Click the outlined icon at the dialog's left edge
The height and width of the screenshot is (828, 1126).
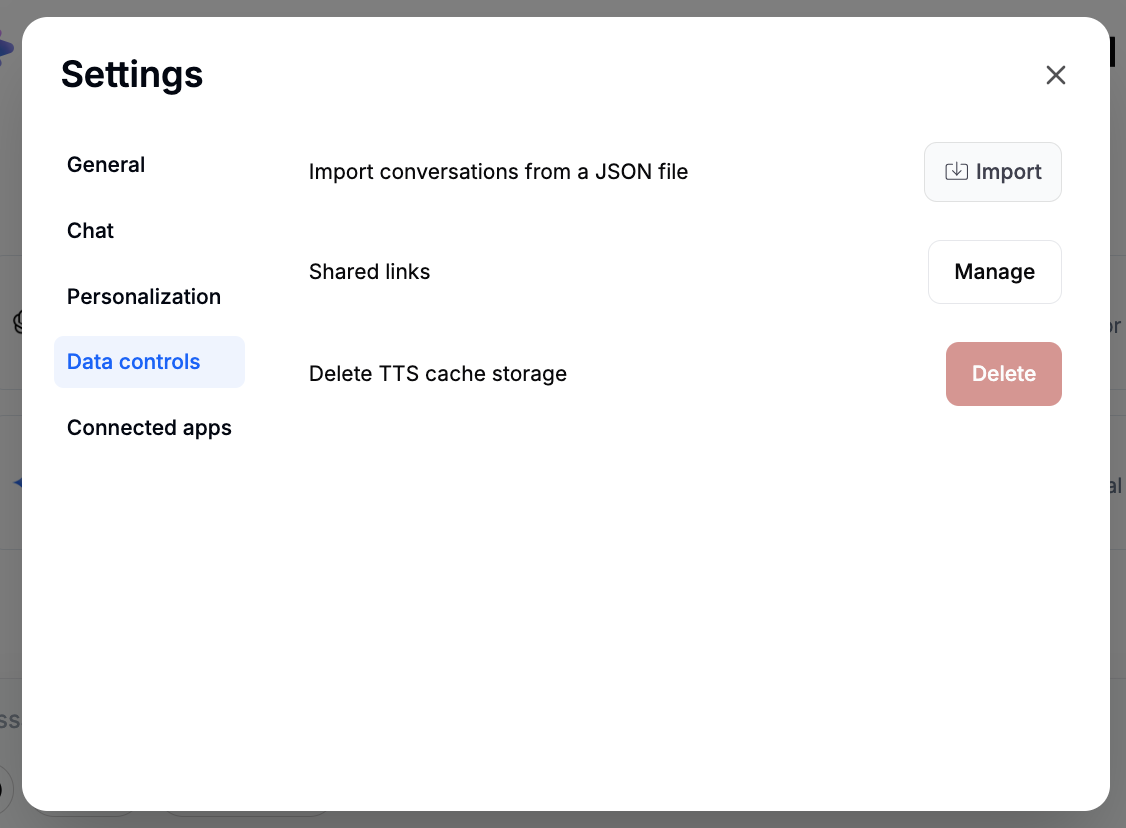click(17, 322)
